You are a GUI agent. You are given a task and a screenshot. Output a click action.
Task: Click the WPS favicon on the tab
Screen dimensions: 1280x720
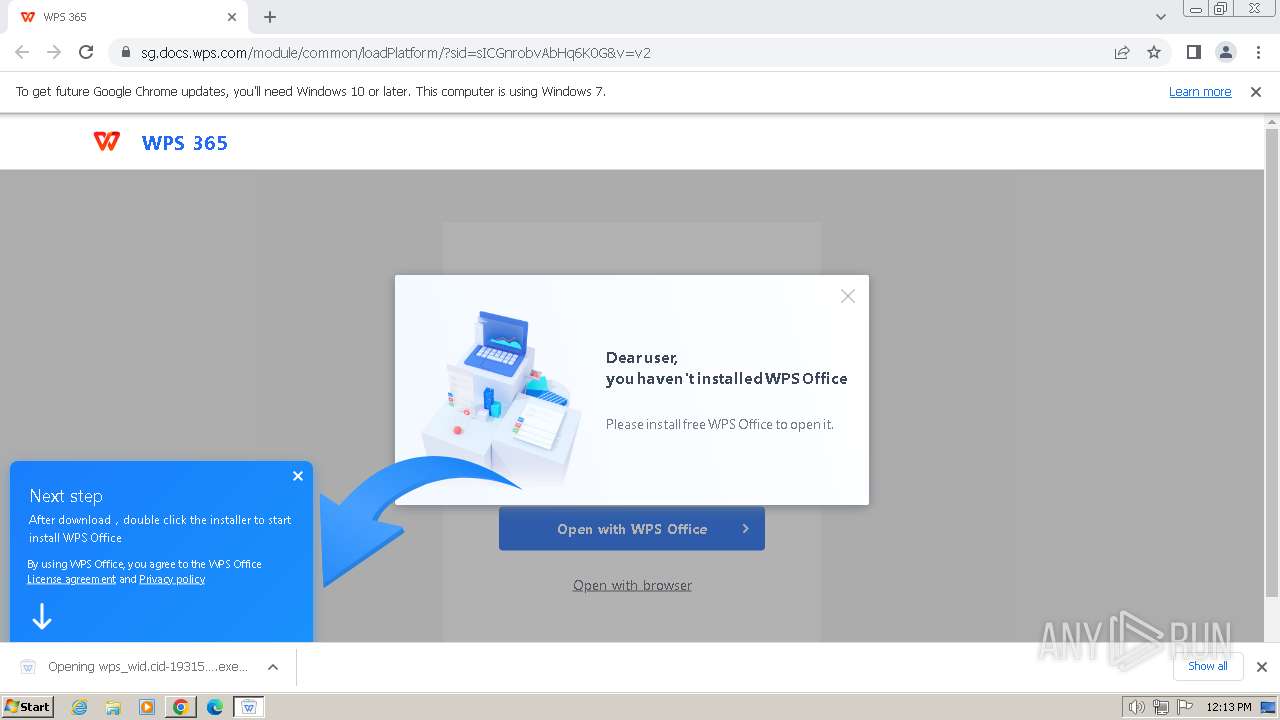coord(28,17)
